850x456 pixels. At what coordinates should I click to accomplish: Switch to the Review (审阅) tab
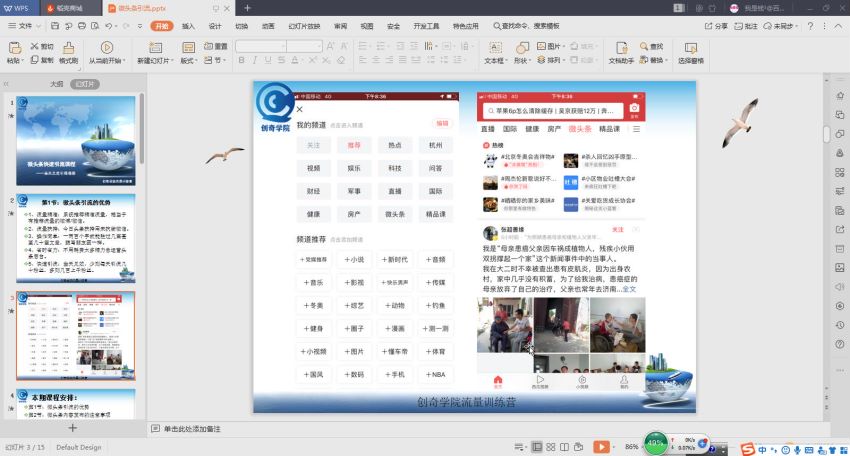(340, 25)
